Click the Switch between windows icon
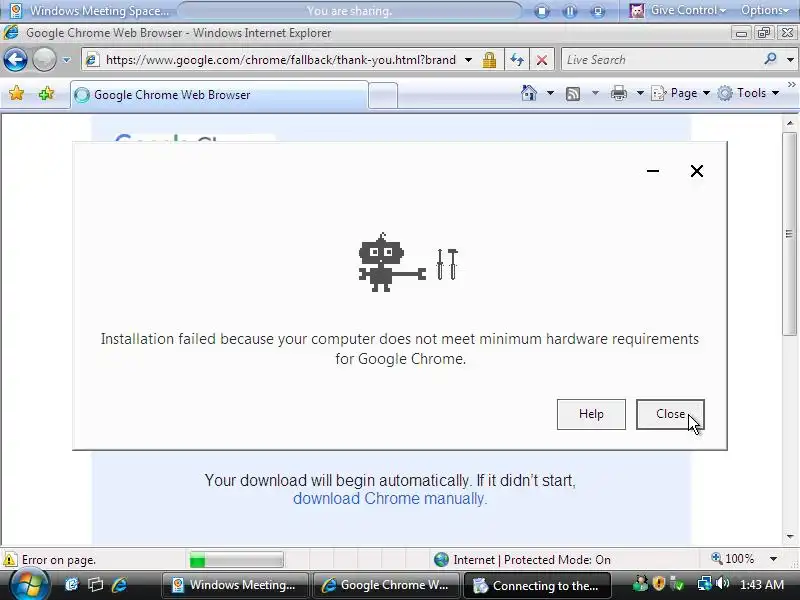This screenshot has width=800, height=600. tap(95, 585)
